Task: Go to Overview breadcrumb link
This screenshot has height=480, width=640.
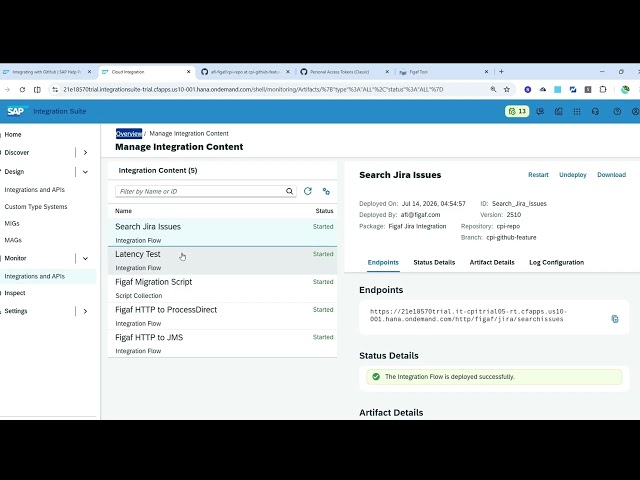Action: point(129,133)
